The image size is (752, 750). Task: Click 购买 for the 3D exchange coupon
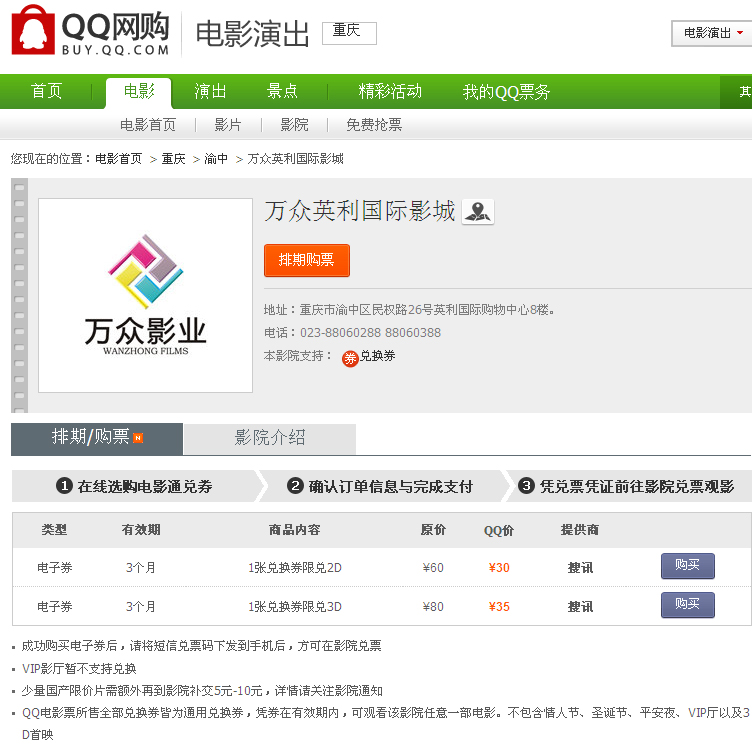(687, 605)
